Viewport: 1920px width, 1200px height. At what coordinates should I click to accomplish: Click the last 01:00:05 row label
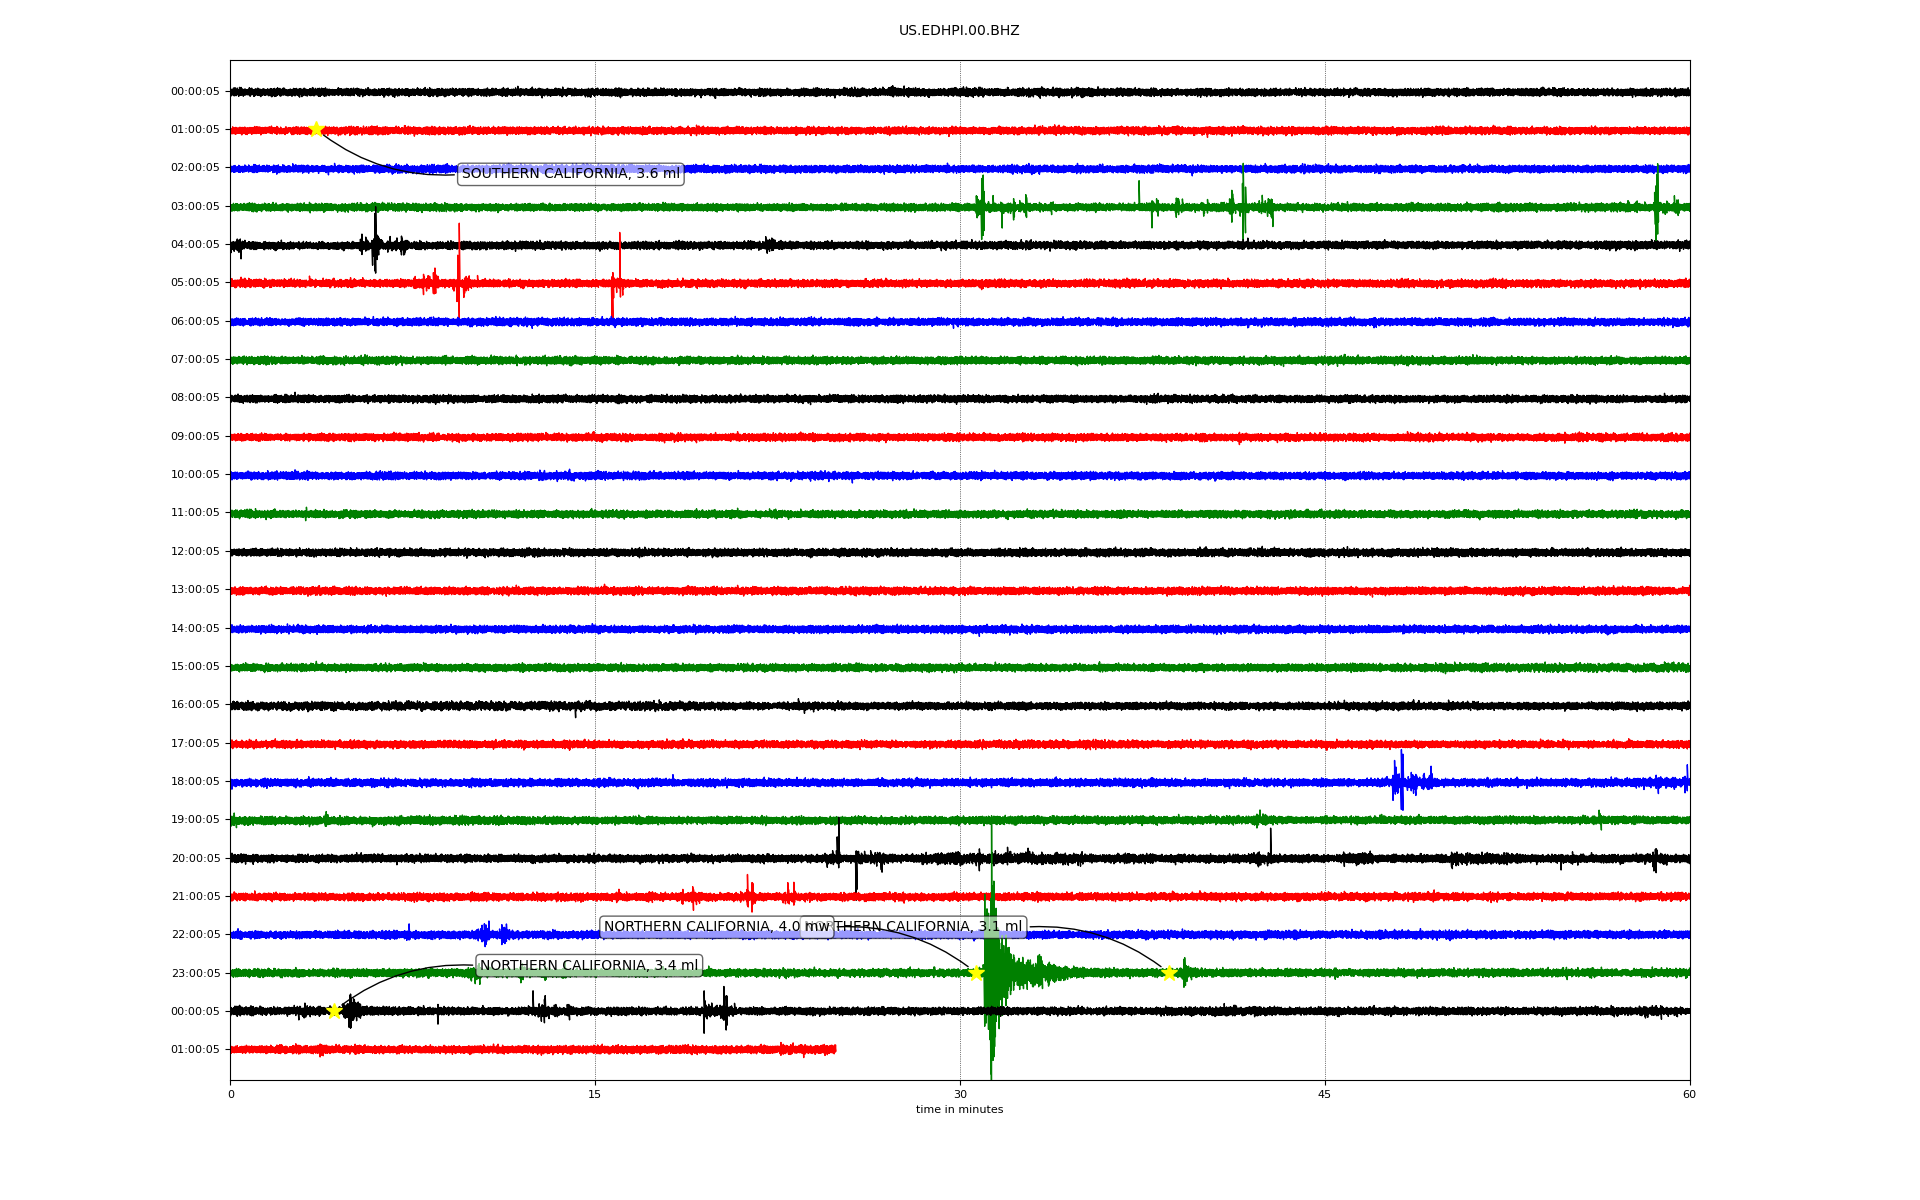[195, 1050]
